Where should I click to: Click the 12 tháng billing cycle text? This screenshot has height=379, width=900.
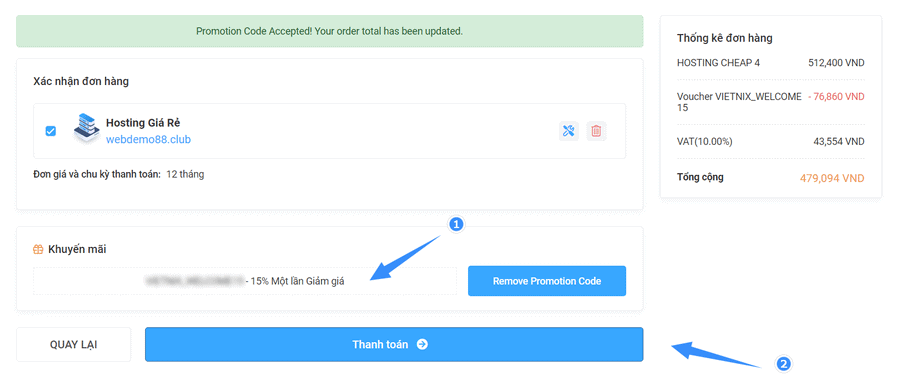click(185, 174)
